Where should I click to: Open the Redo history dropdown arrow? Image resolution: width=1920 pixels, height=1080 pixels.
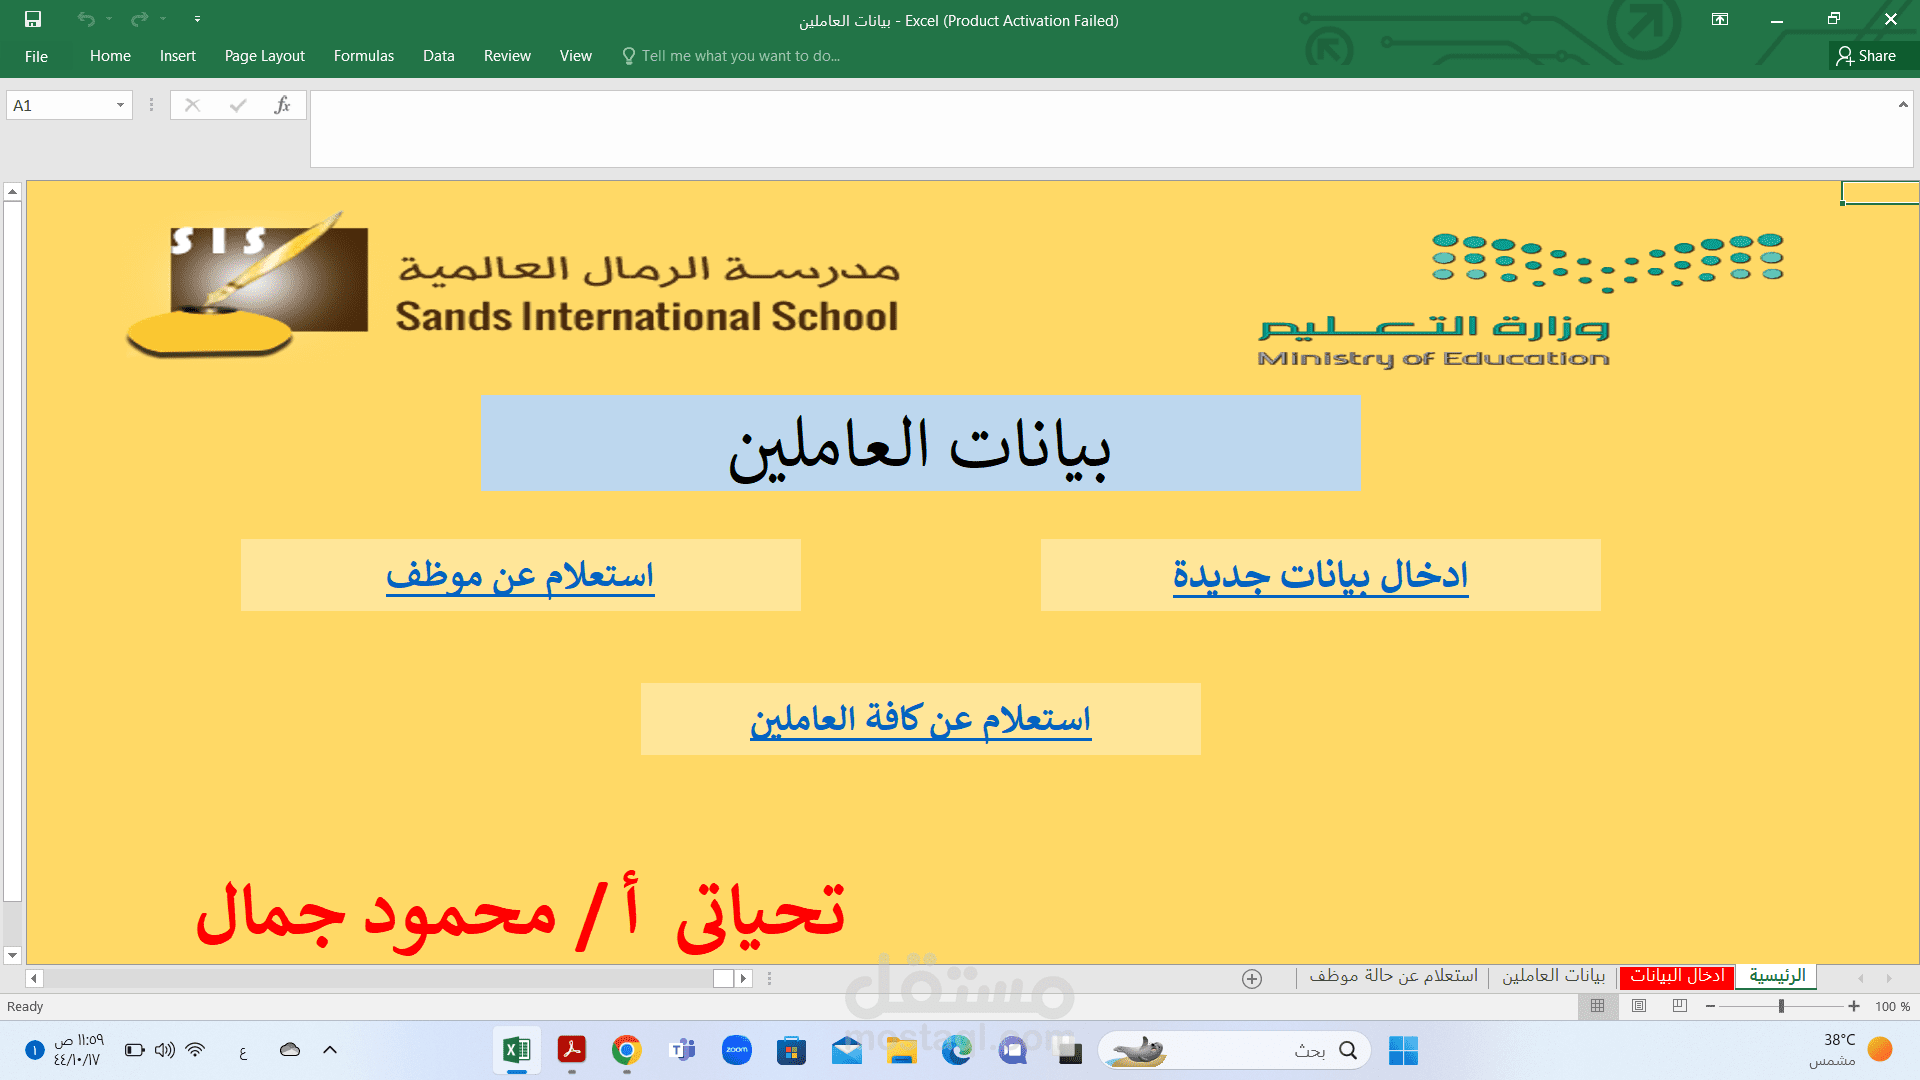163,19
